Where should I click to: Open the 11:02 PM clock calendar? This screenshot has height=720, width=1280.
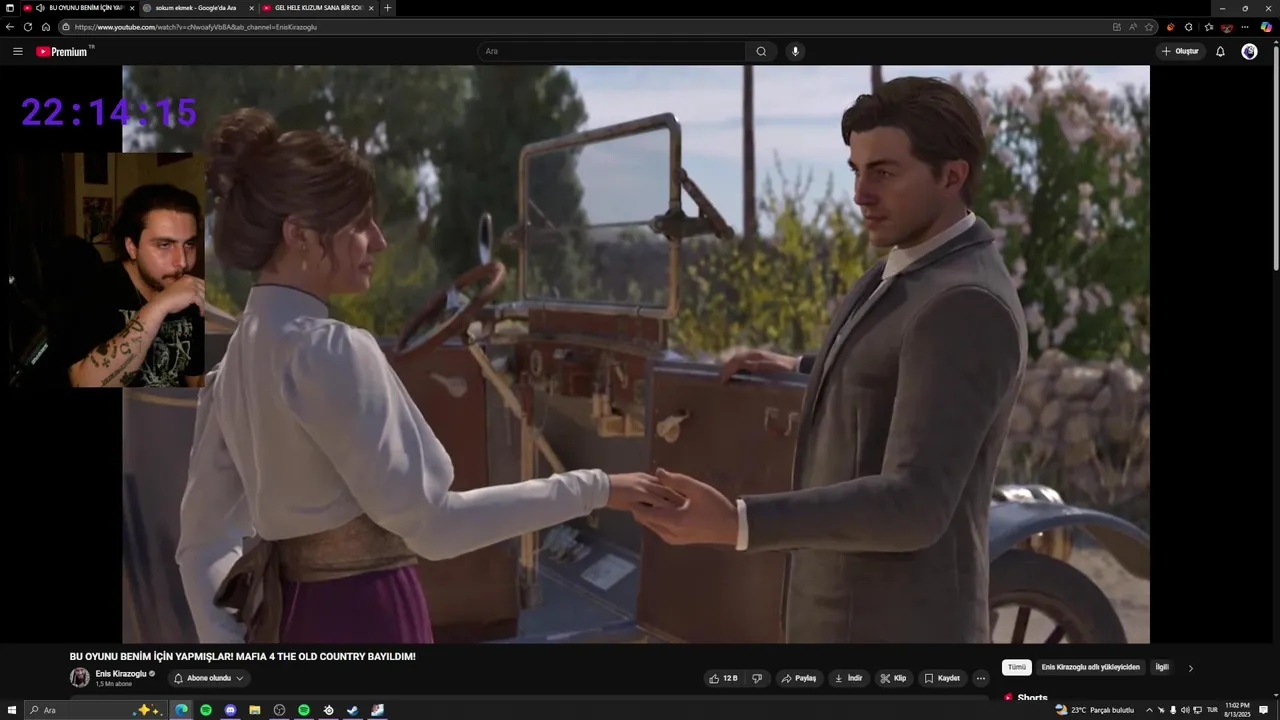1237,710
